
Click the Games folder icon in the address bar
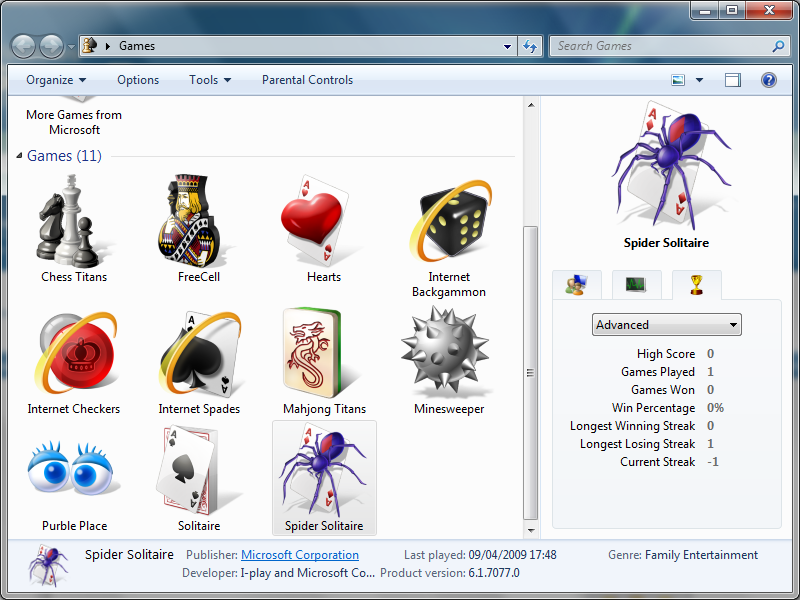(x=90, y=45)
